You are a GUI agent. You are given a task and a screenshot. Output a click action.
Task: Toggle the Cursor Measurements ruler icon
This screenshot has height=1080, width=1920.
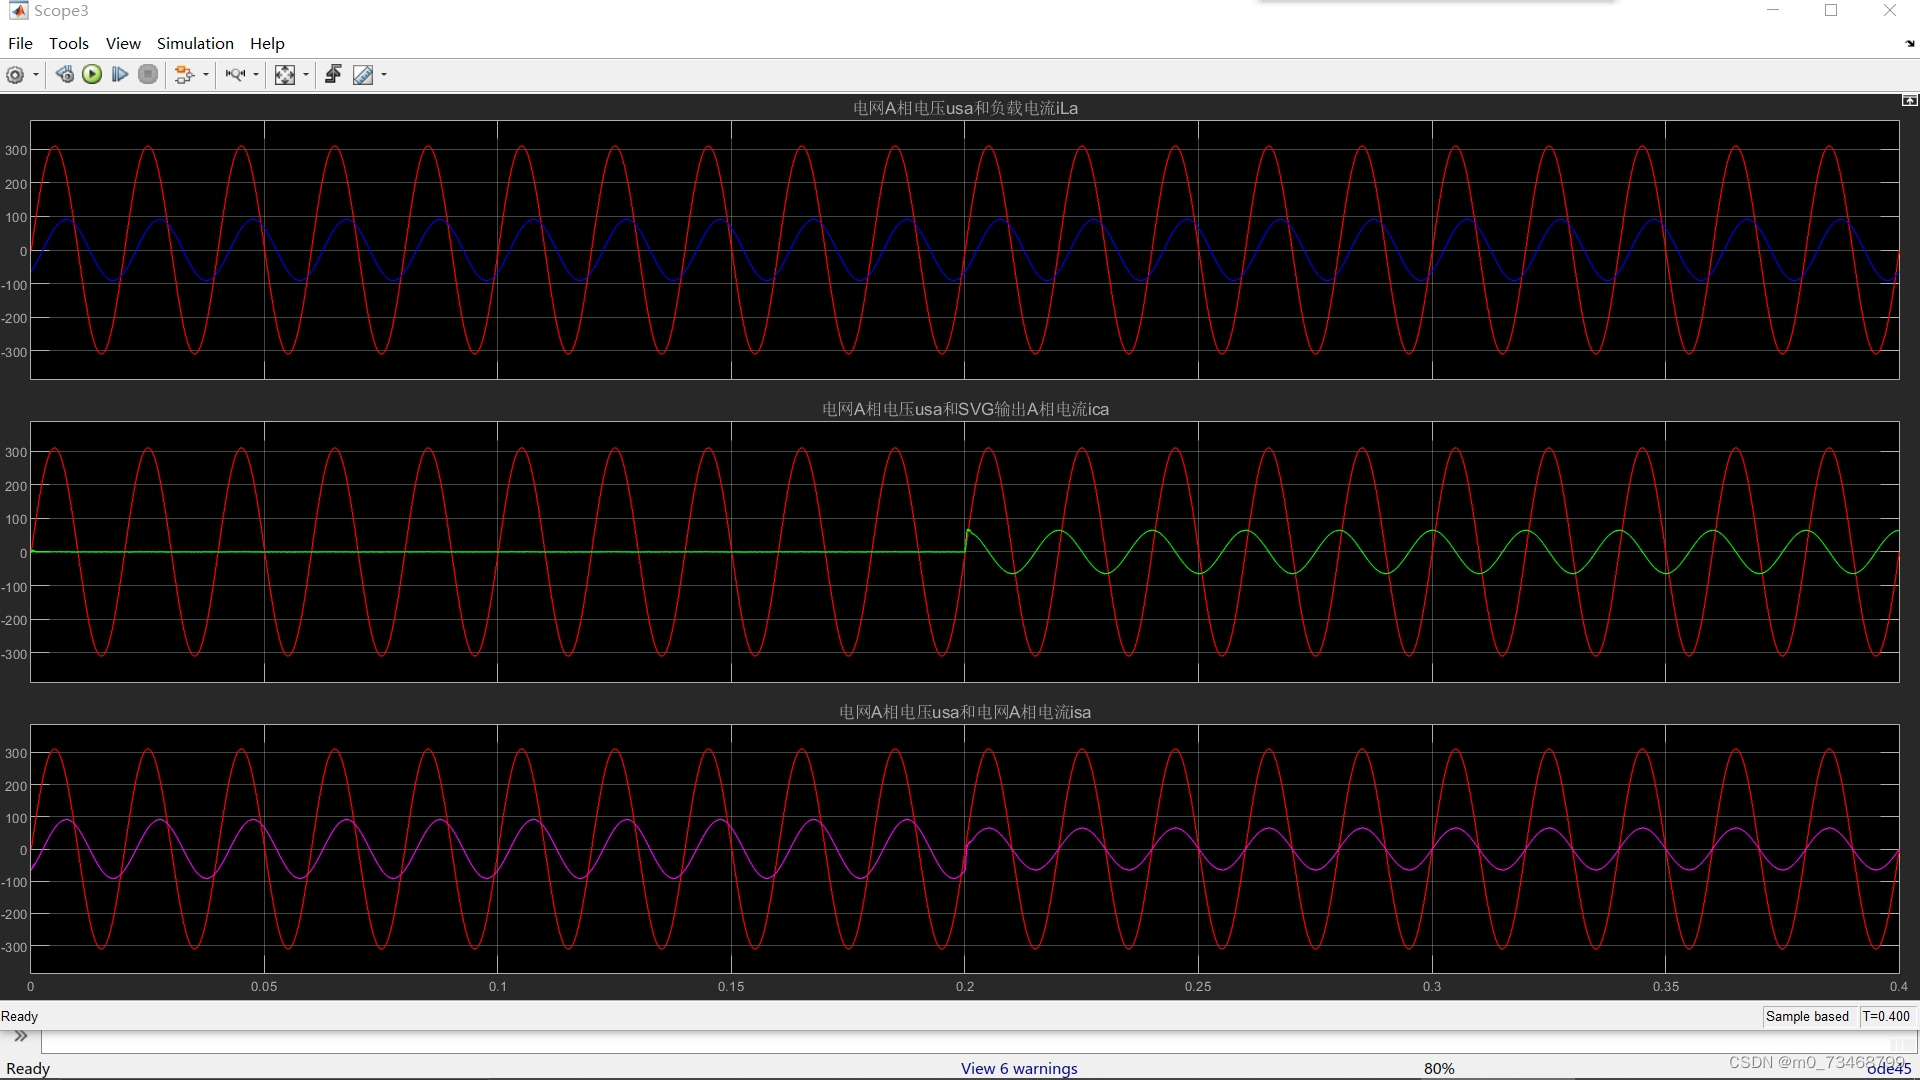pos(363,75)
